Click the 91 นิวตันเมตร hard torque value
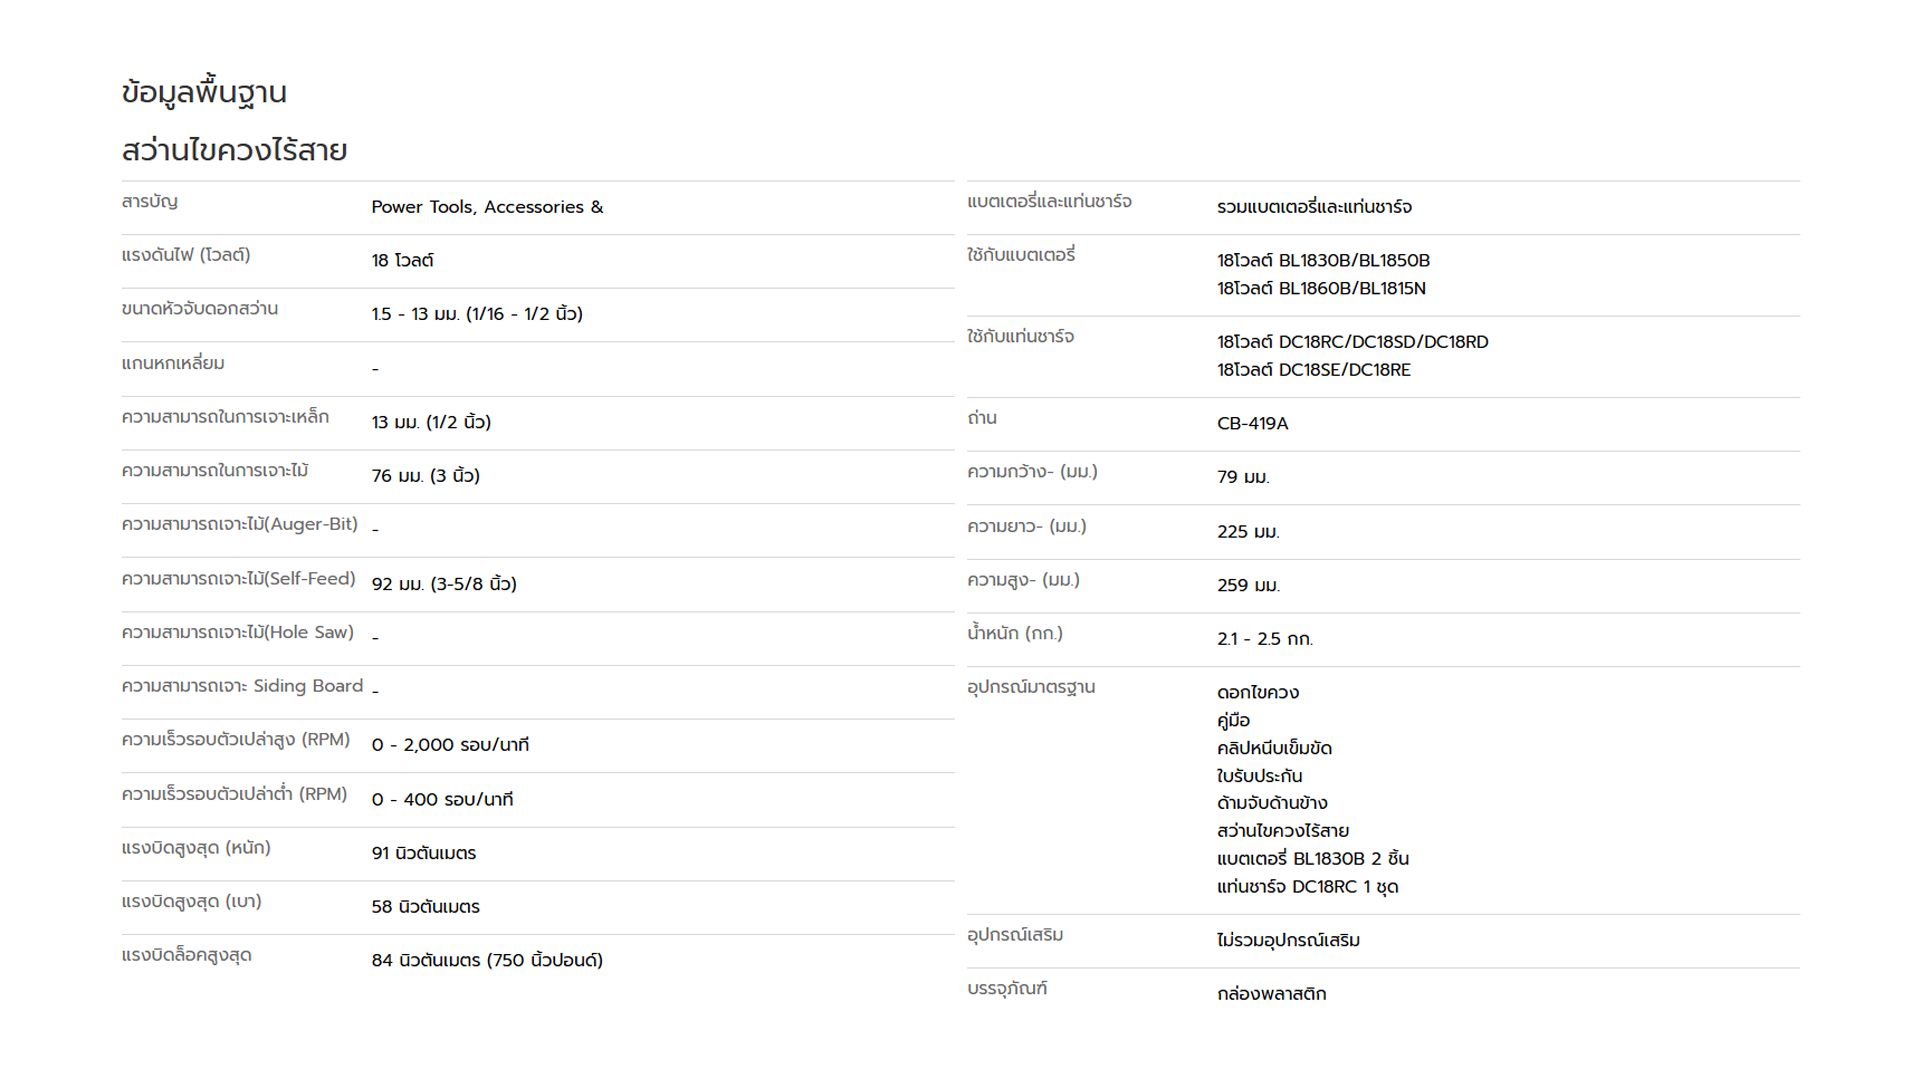This screenshot has width=1920, height=1080. click(x=423, y=854)
